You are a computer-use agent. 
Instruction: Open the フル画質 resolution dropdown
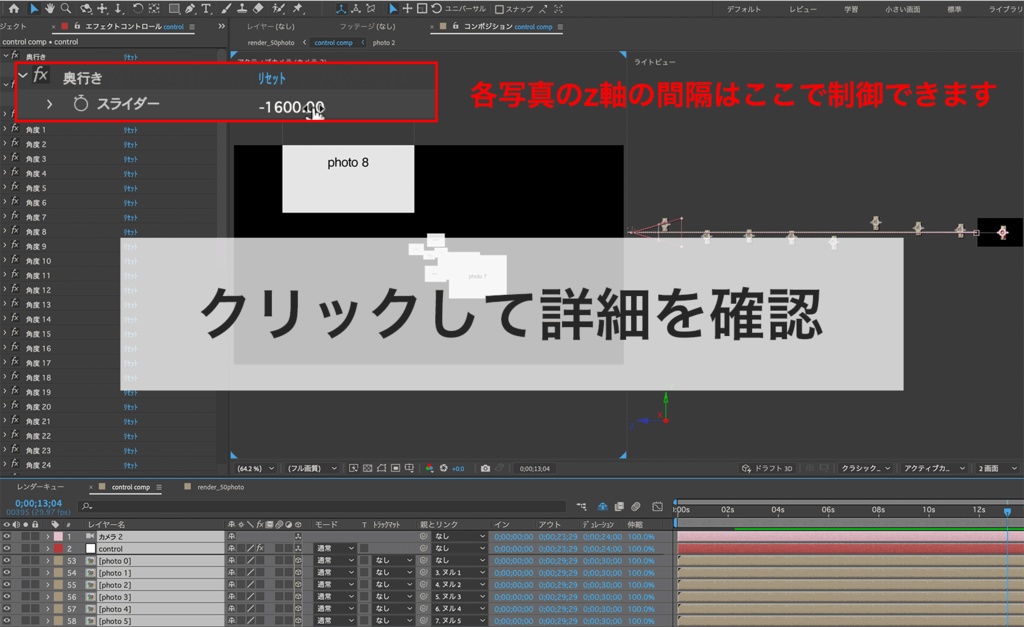click(x=307, y=467)
